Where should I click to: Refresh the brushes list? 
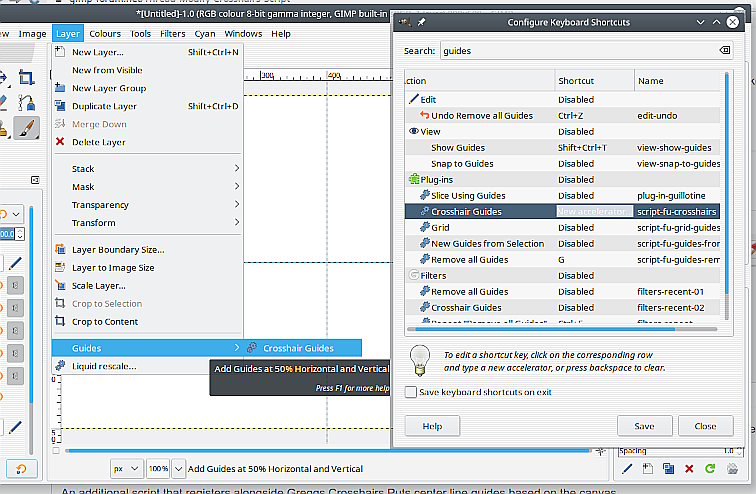click(x=710, y=468)
